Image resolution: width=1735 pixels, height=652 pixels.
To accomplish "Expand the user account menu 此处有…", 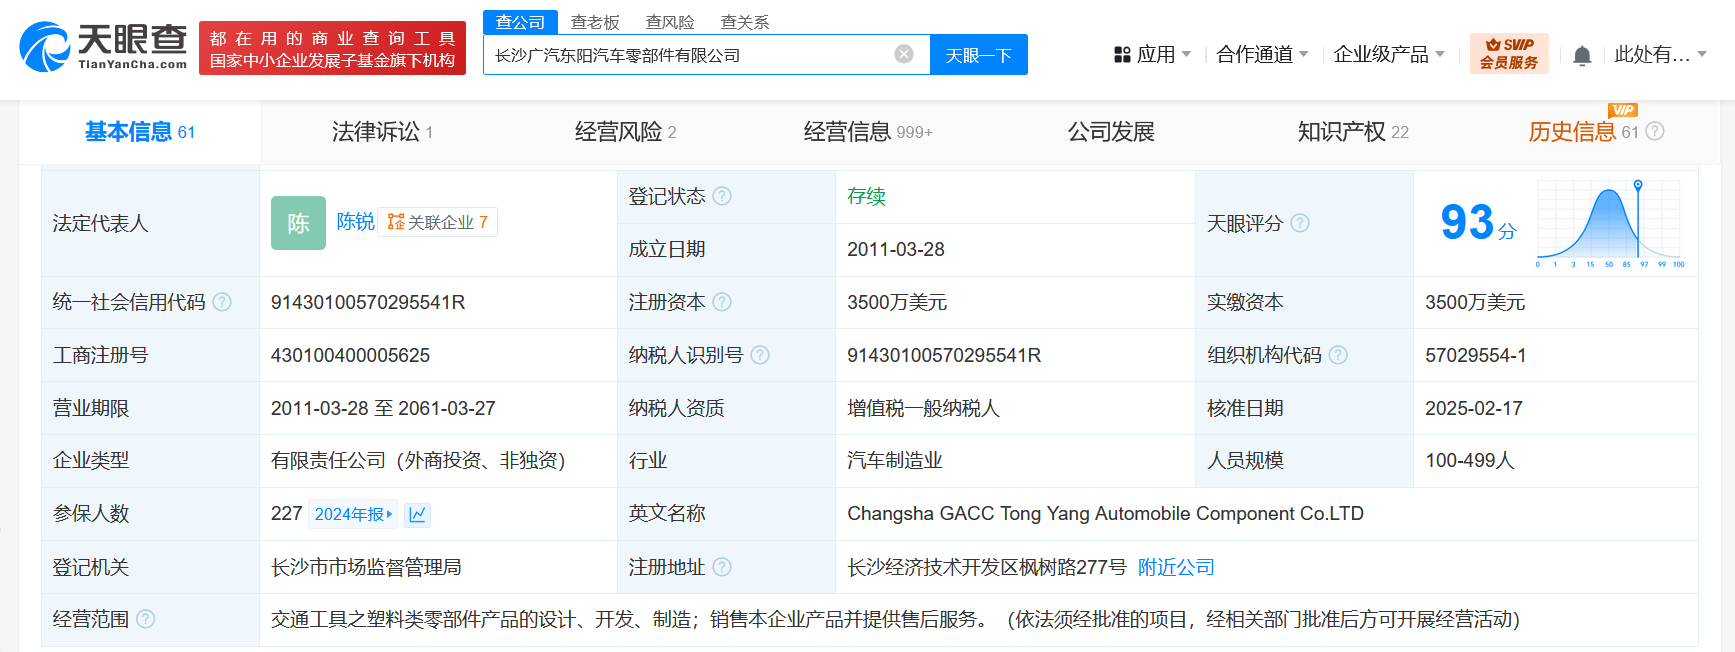I will [1660, 54].
